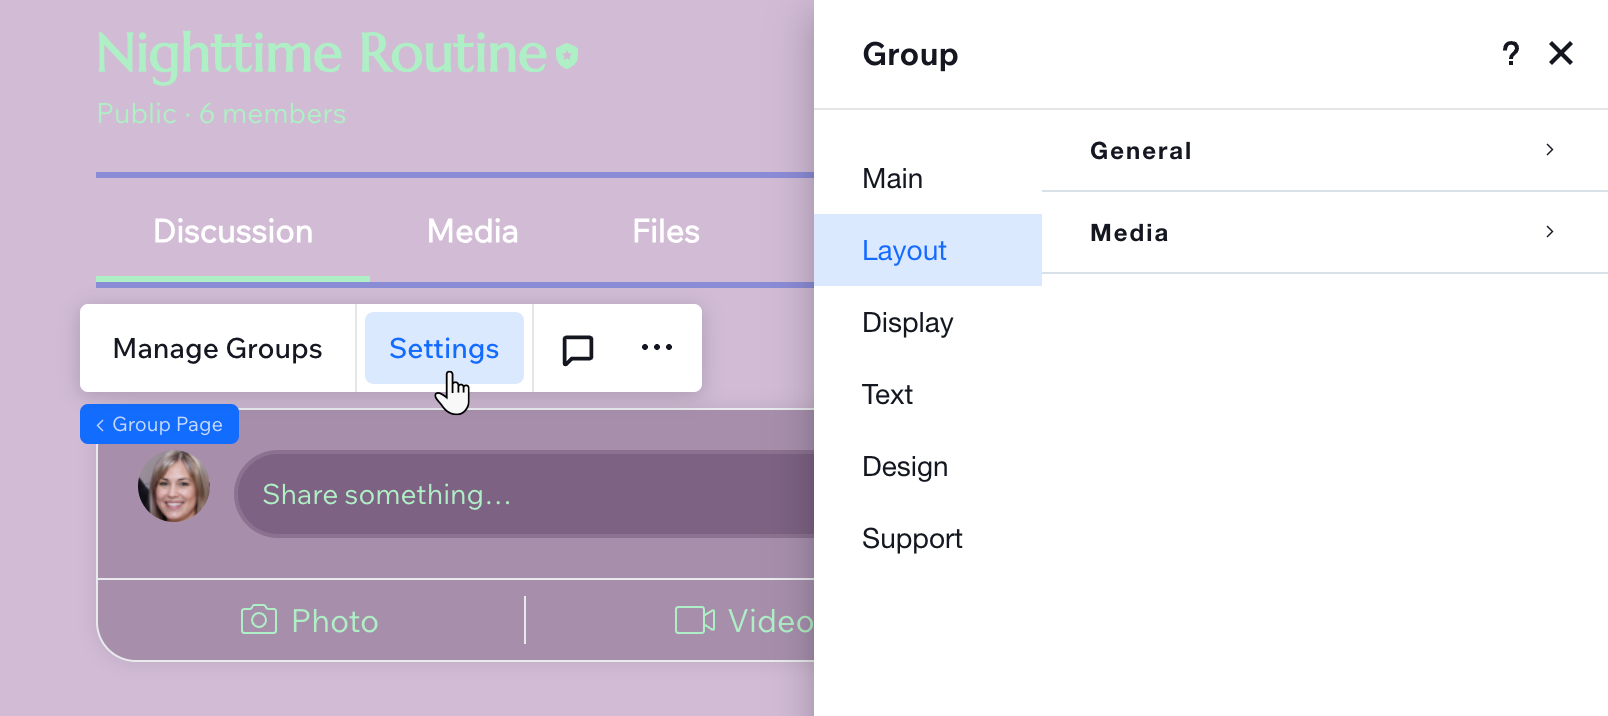The image size is (1608, 716).
Task: Switch to the Discussion tab
Action: (233, 232)
